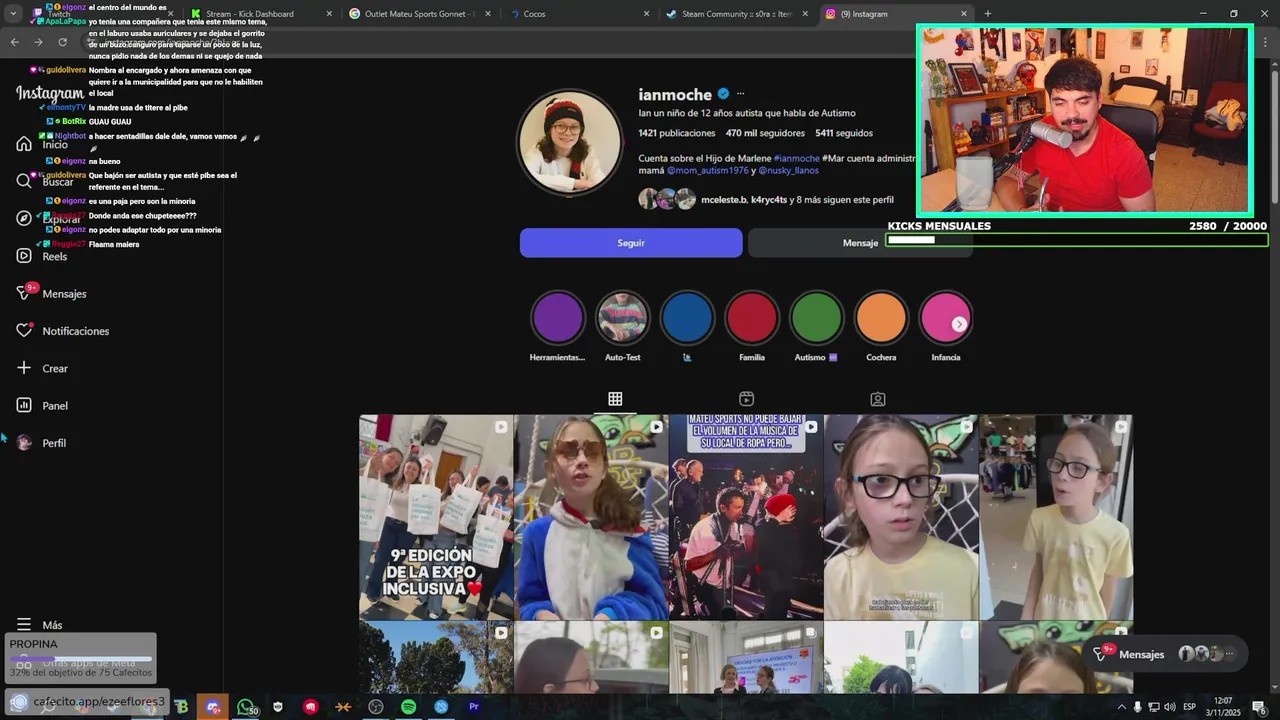Open the blue highlight story circle
The image size is (1280, 720).
pyautogui.click(x=687, y=318)
